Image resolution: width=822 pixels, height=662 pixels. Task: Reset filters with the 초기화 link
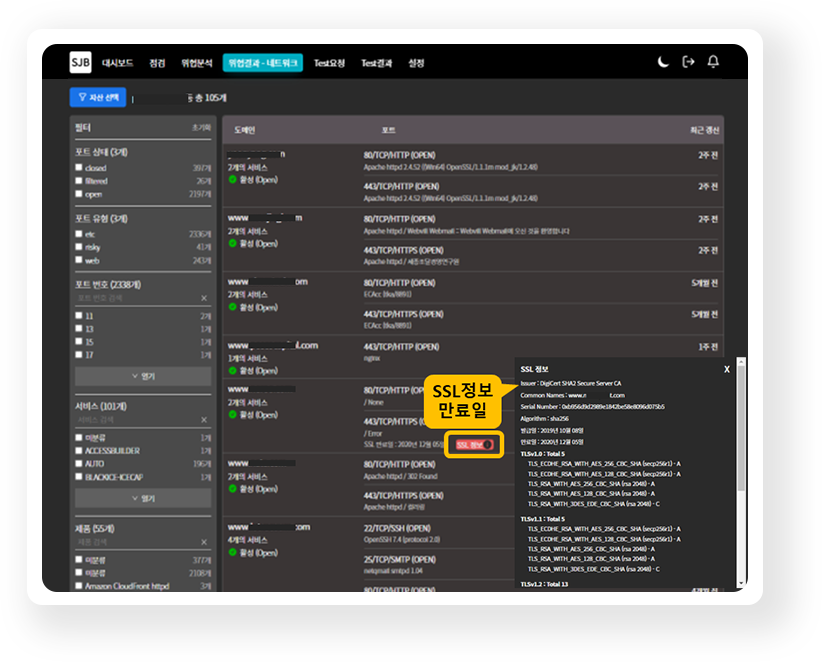click(x=201, y=129)
